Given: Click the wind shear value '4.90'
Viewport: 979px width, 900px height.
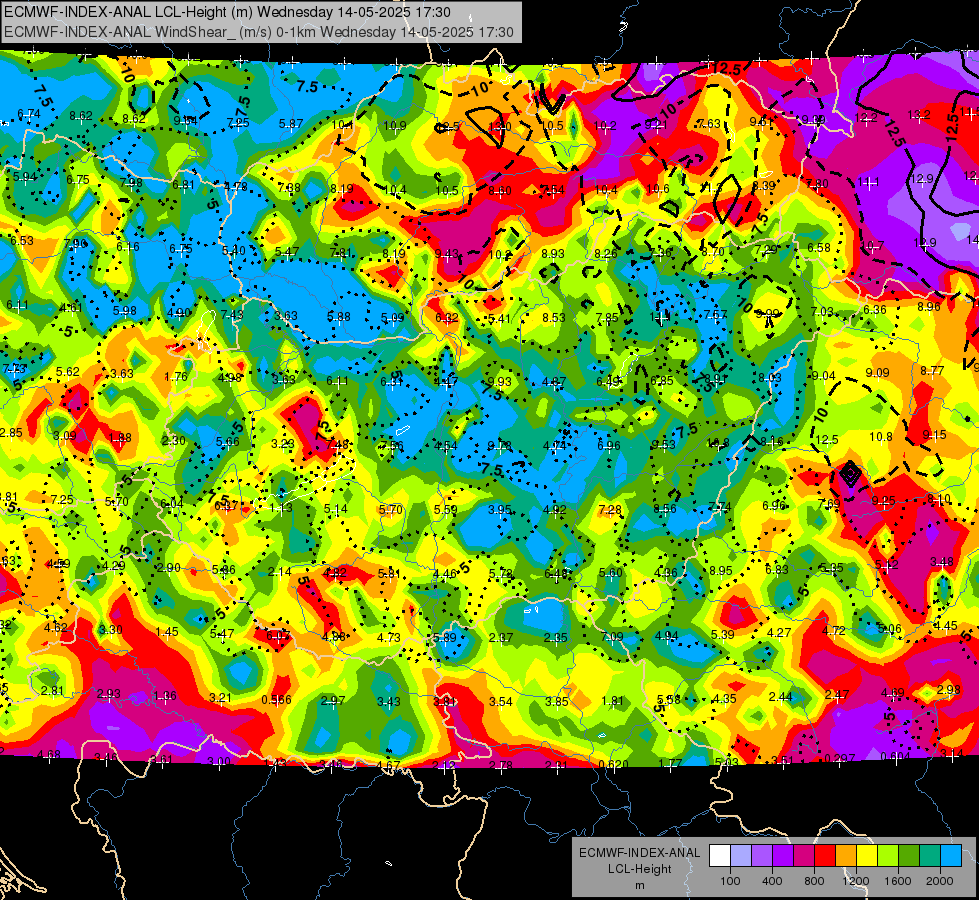Looking at the screenshot, I should point(179,313).
